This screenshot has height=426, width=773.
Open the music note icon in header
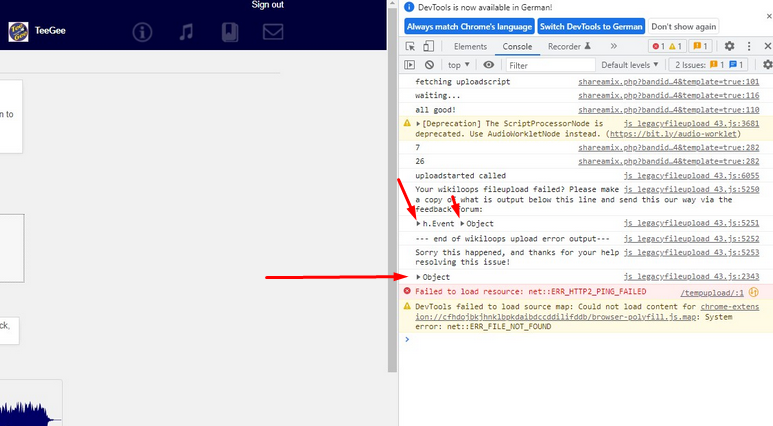click(x=186, y=33)
